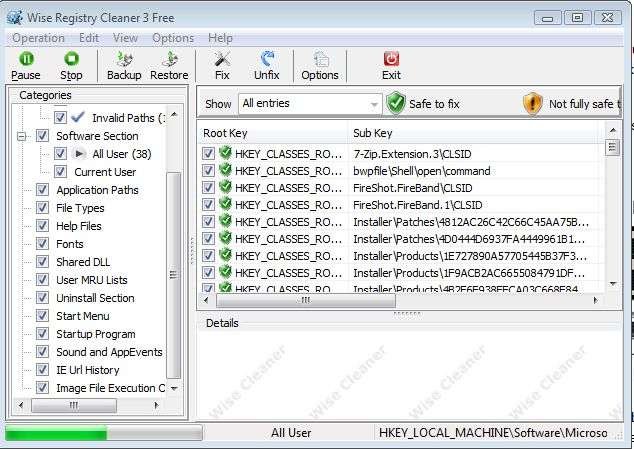Sort by the Sub Key column header
Viewport: 634px width, 449px height.
pos(475,133)
